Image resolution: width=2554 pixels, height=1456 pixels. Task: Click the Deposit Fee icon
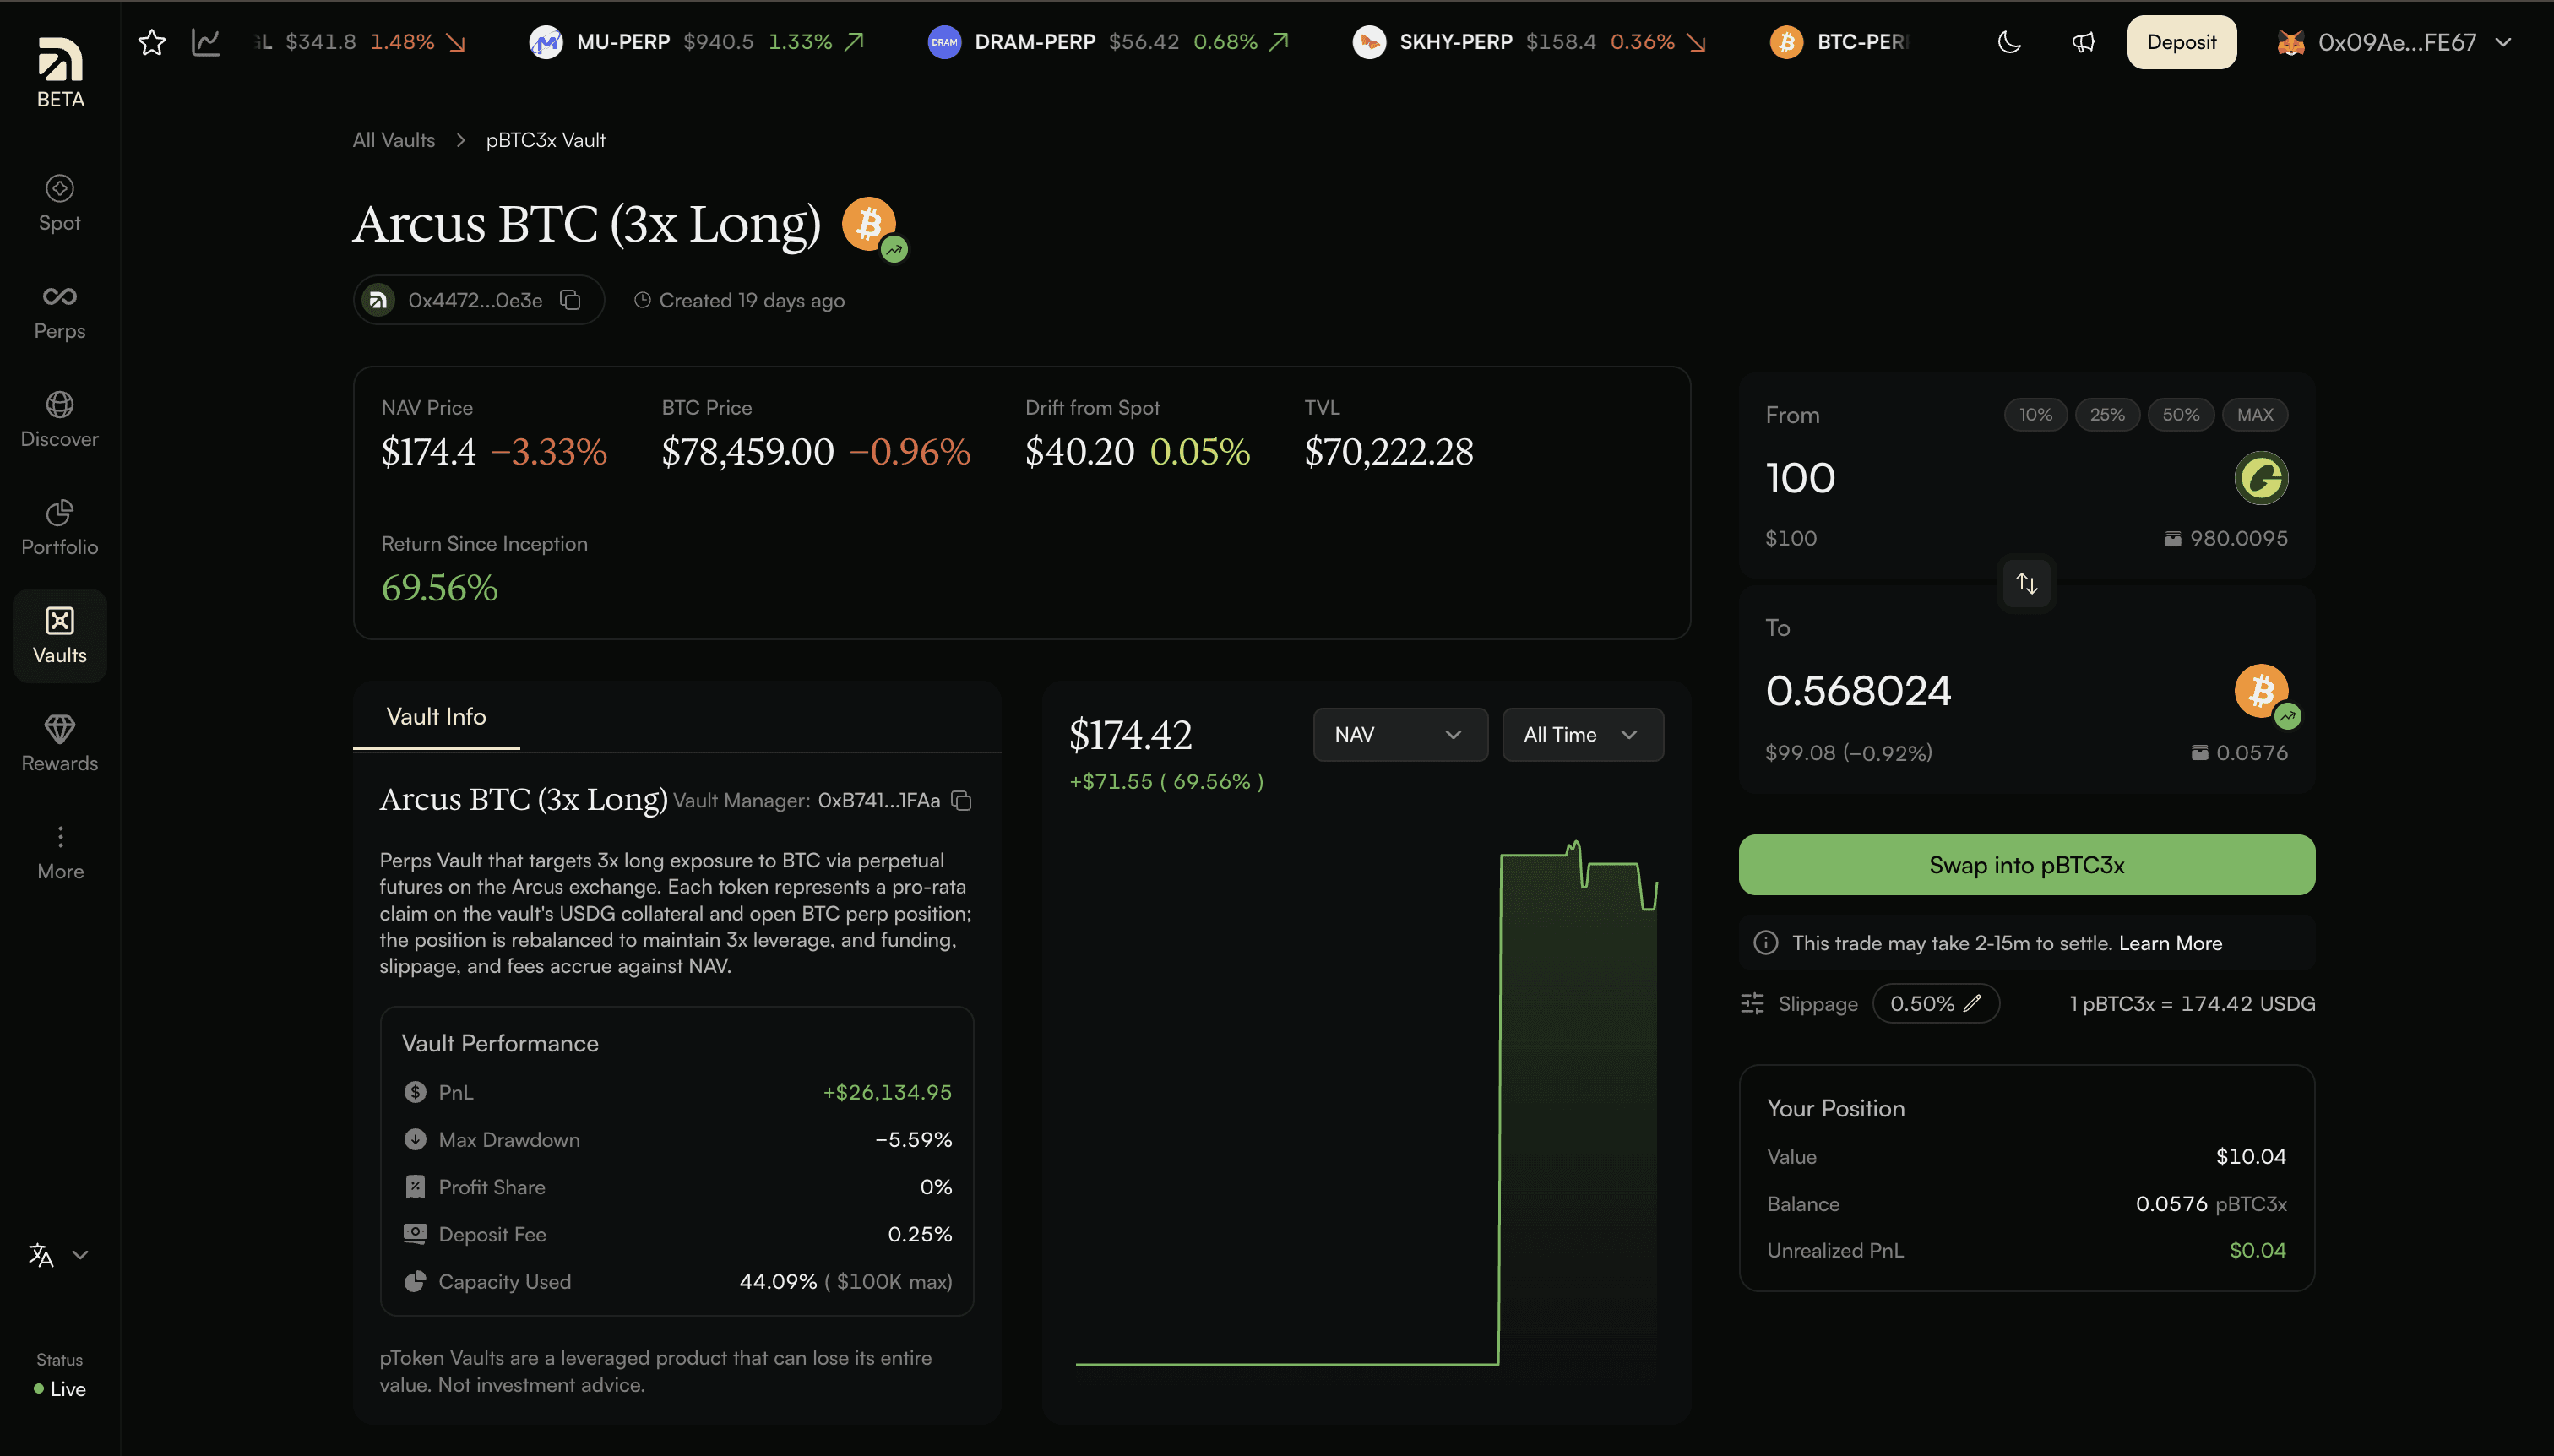[415, 1234]
